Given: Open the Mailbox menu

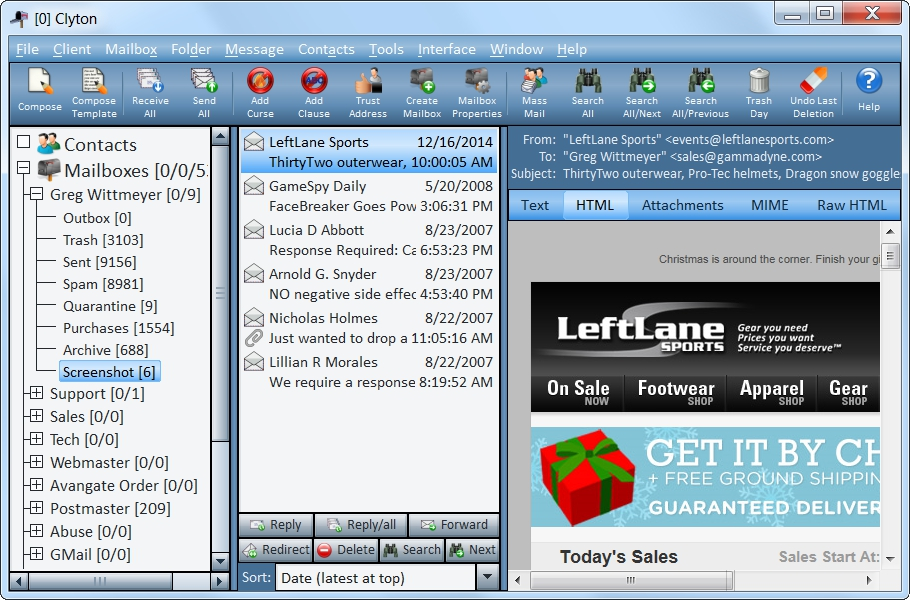Looking at the screenshot, I should 131,49.
